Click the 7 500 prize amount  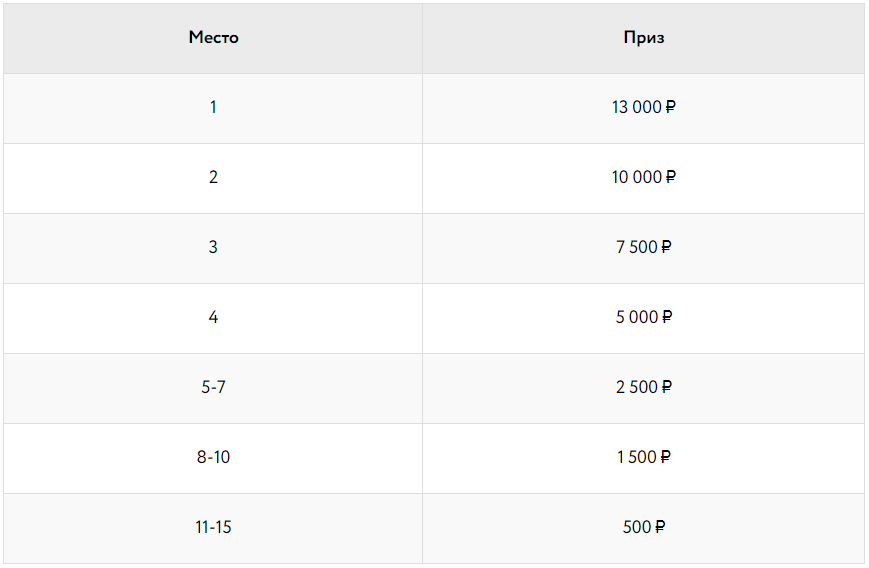[636, 247]
